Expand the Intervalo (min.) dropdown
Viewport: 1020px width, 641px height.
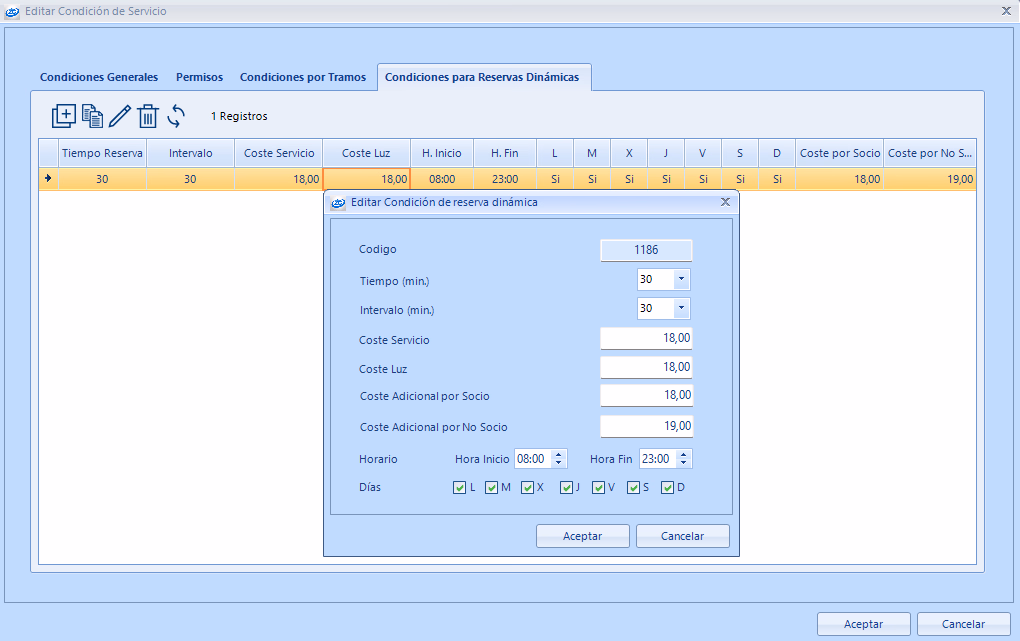coord(681,309)
